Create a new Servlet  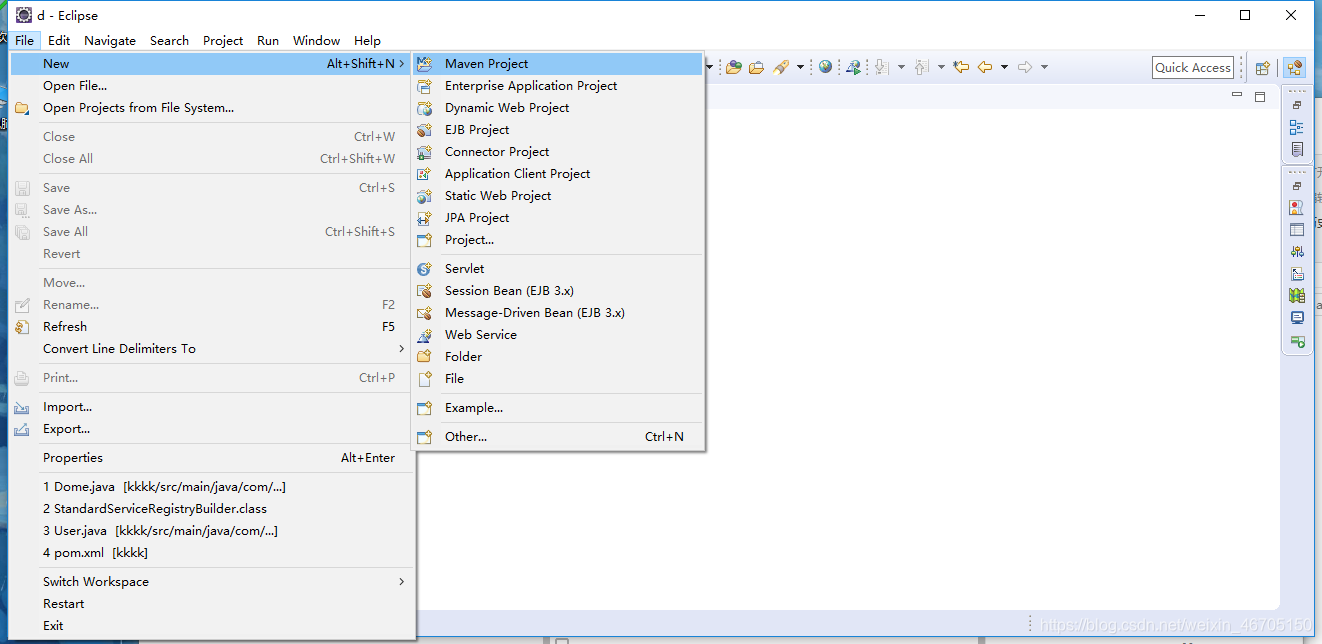click(558, 269)
